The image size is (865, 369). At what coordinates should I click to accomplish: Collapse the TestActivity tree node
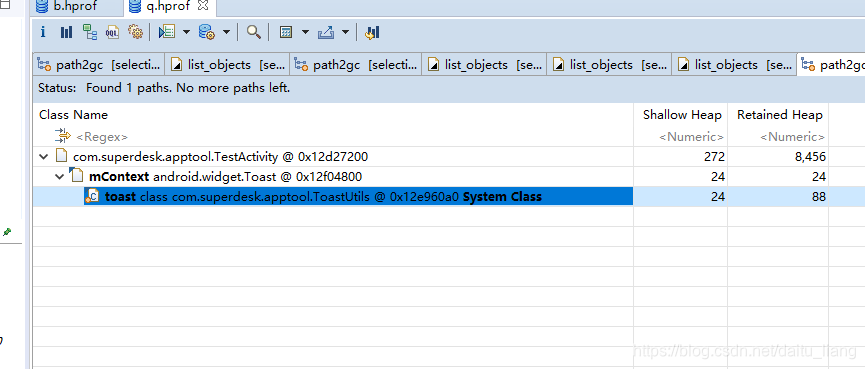point(43,157)
